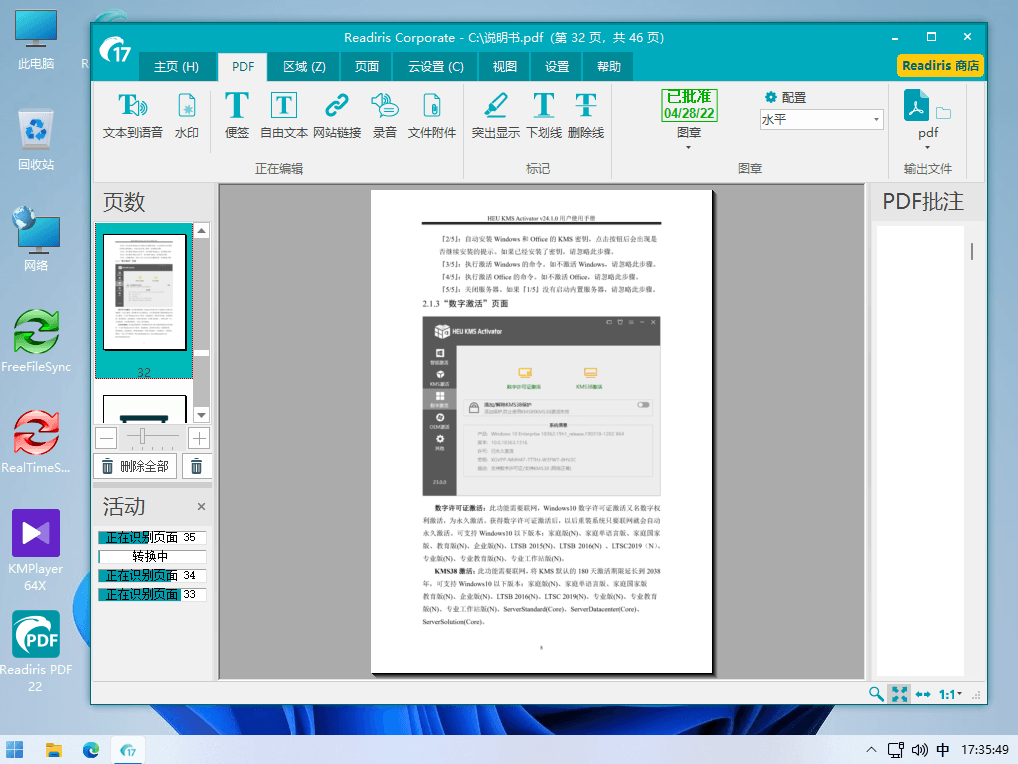Switch to the 视图 tab

click(504, 66)
